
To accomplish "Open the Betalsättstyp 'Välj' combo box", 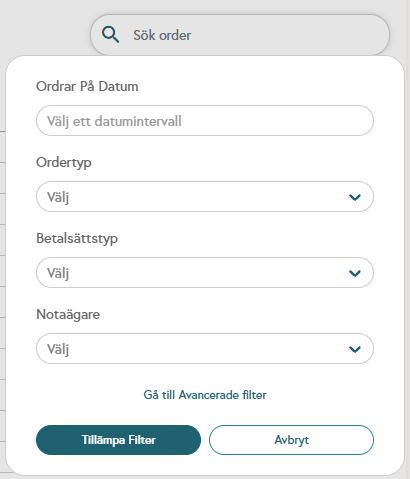I will [205, 273].
